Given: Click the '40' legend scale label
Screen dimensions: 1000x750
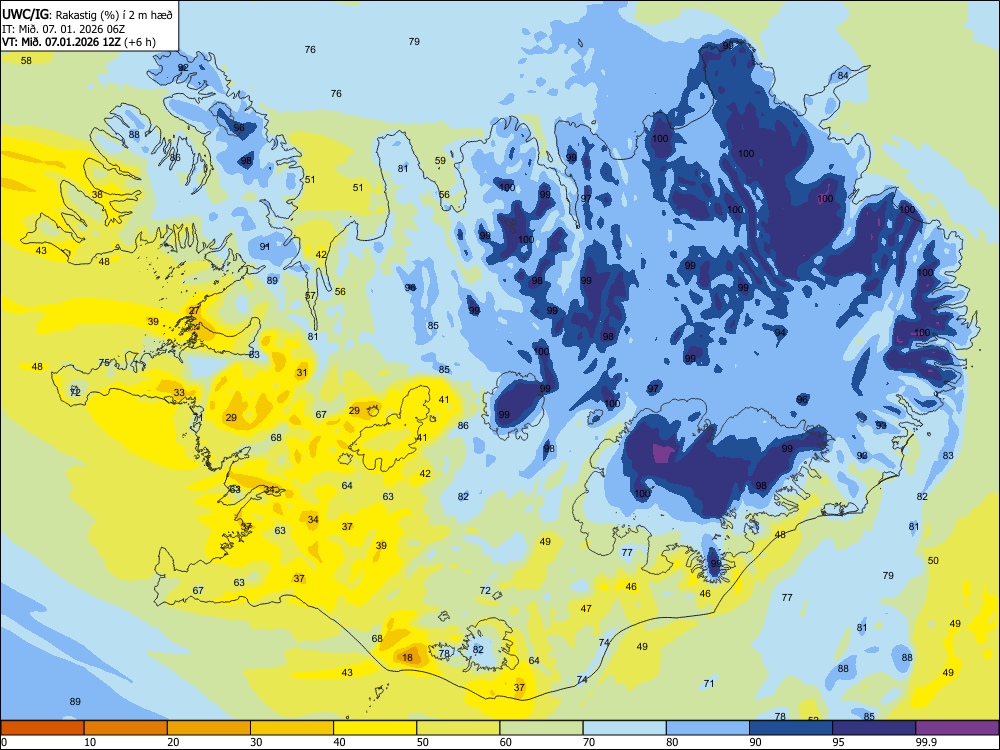Looking at the screenshot, I should pos(339,742).
